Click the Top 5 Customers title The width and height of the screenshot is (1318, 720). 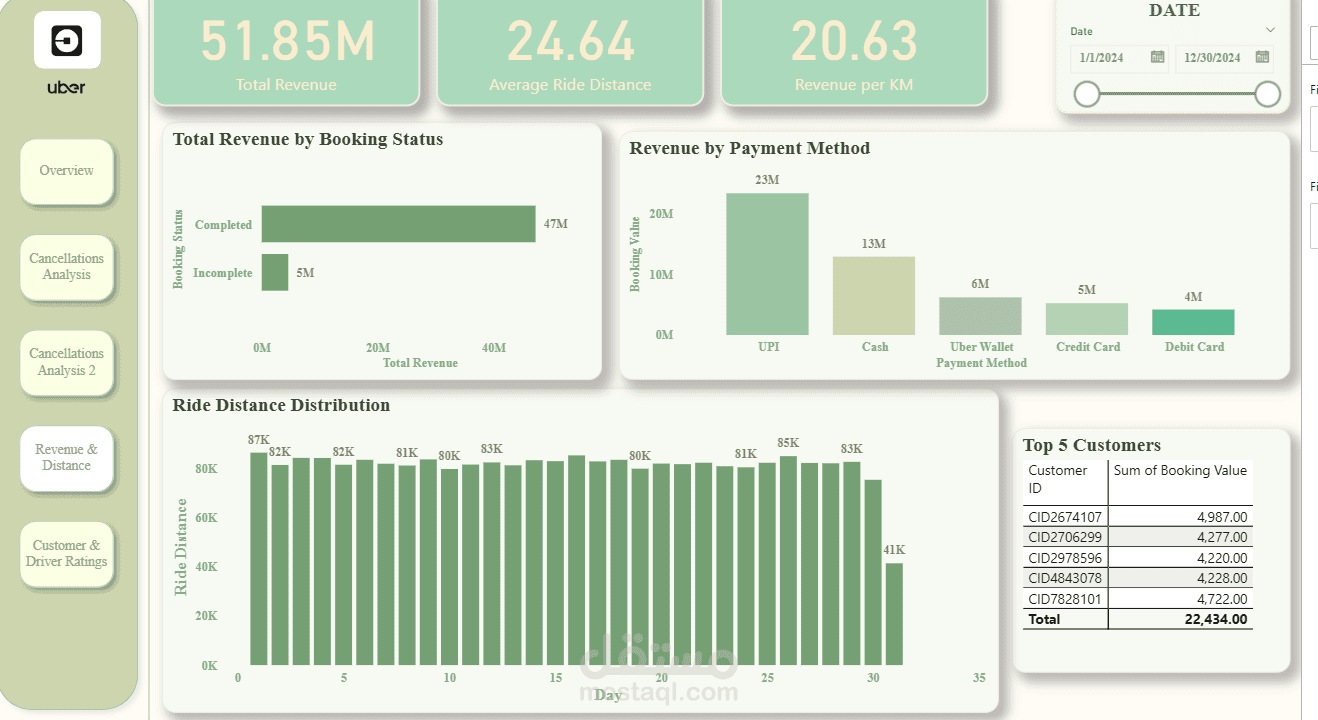[x=1092, y=446]
